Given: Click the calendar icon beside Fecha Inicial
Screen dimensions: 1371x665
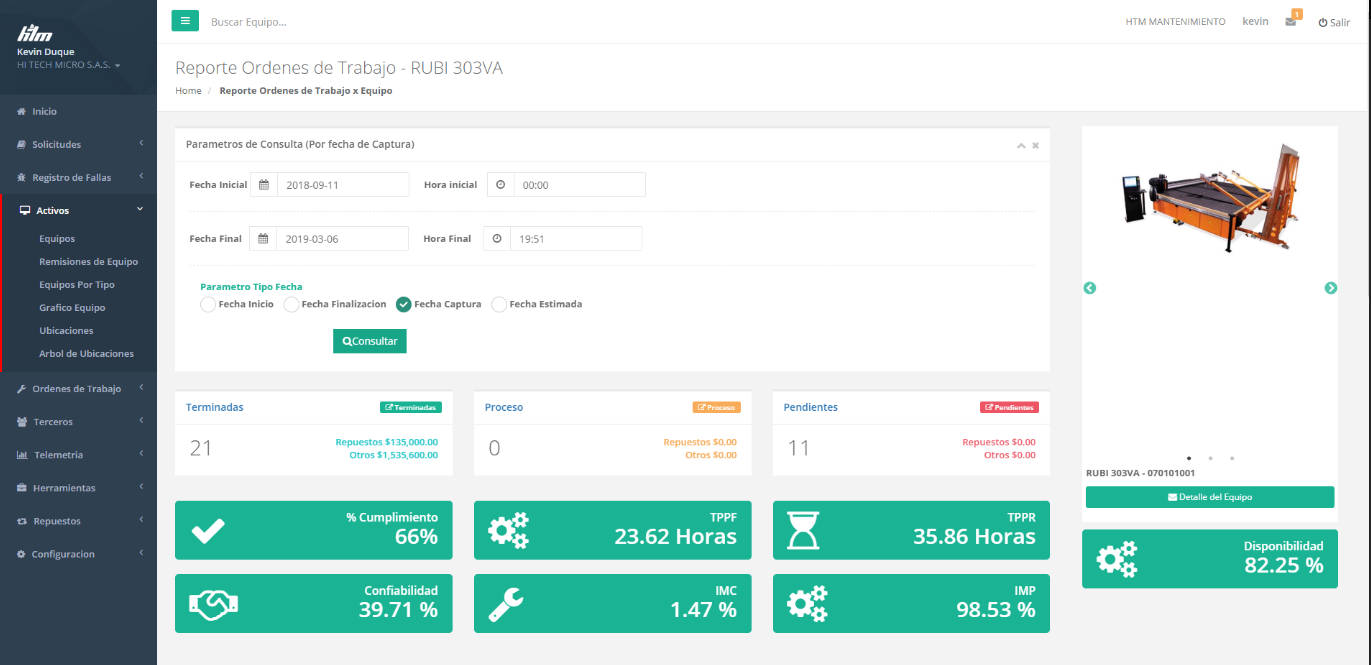Looking at the screenshot, I should (264, 185).
